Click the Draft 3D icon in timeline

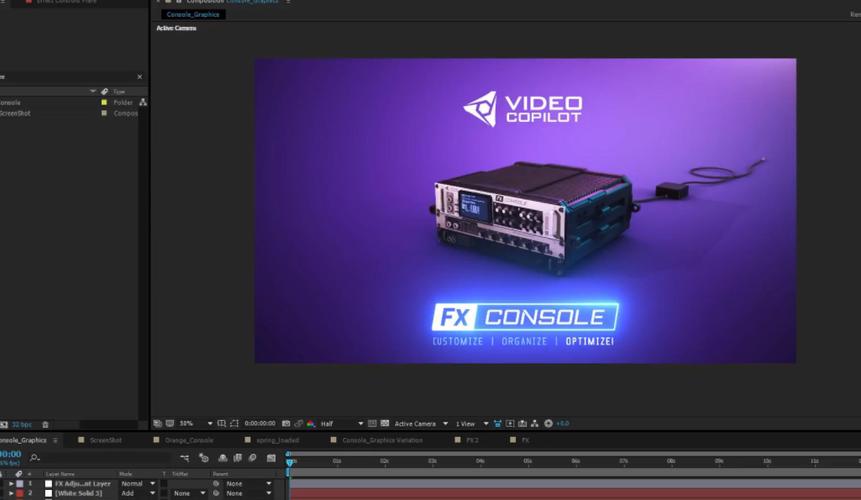coord(204,458)
